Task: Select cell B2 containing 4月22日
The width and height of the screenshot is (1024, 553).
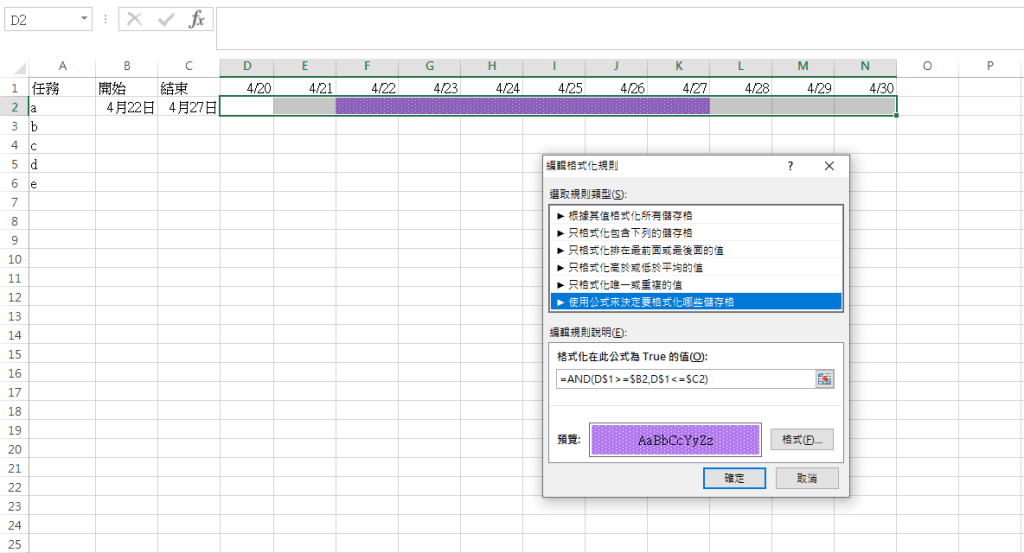Action: point(127,107)
